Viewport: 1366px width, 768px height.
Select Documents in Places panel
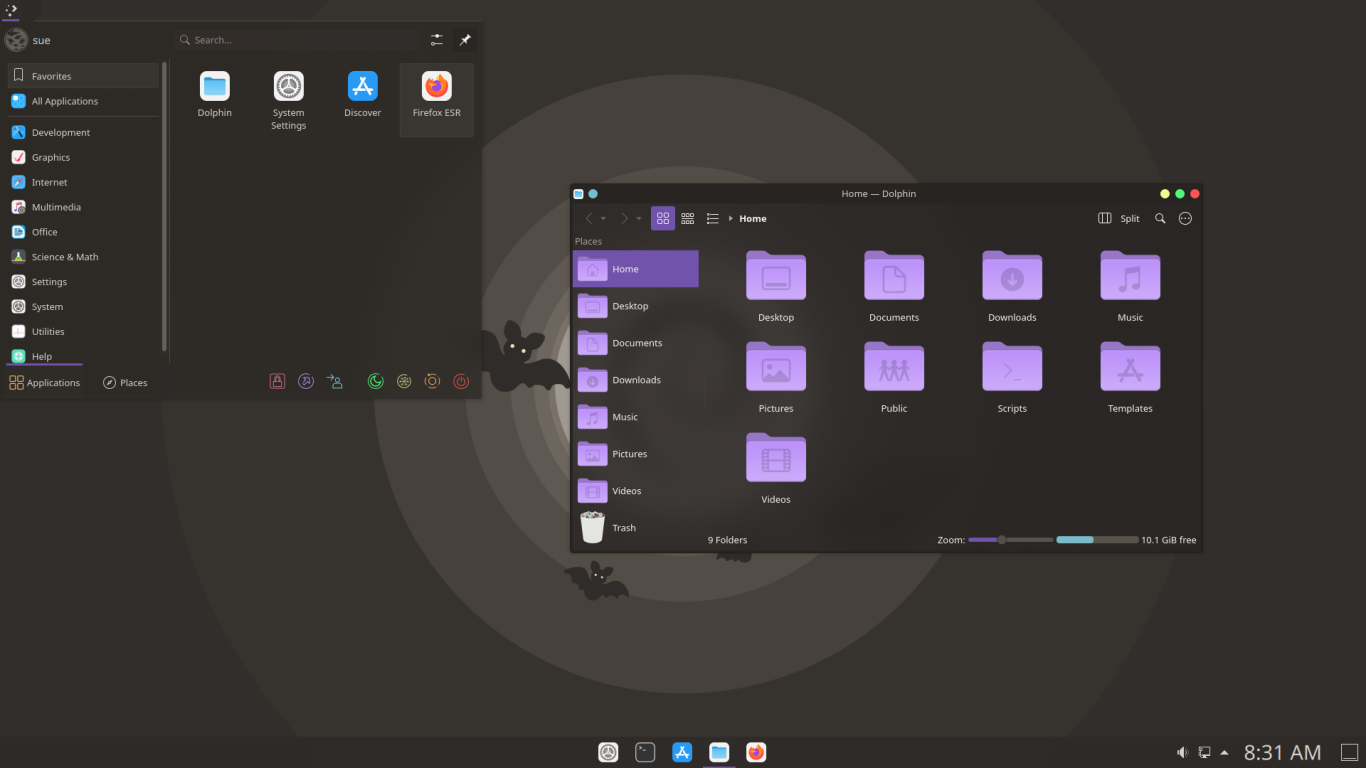(x=635, y=343)
